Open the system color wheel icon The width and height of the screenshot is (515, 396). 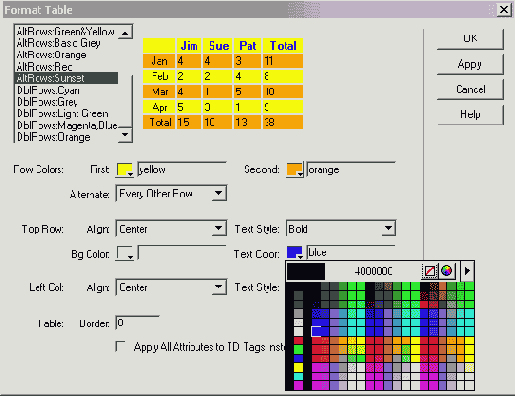(447, 271)
